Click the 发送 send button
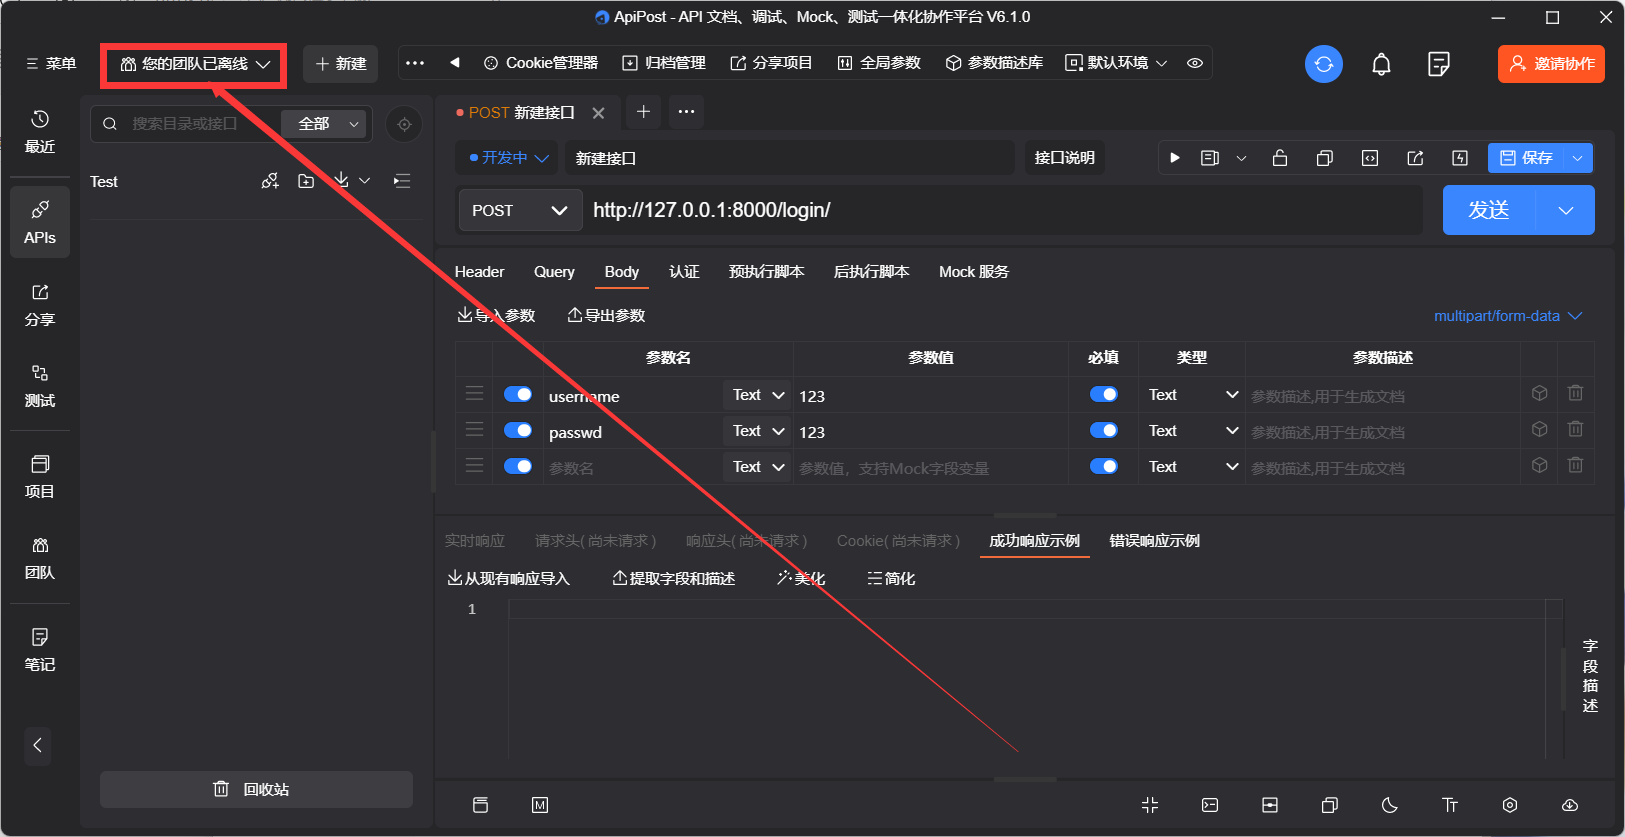1625x837 pixels. coord(1489,210)
